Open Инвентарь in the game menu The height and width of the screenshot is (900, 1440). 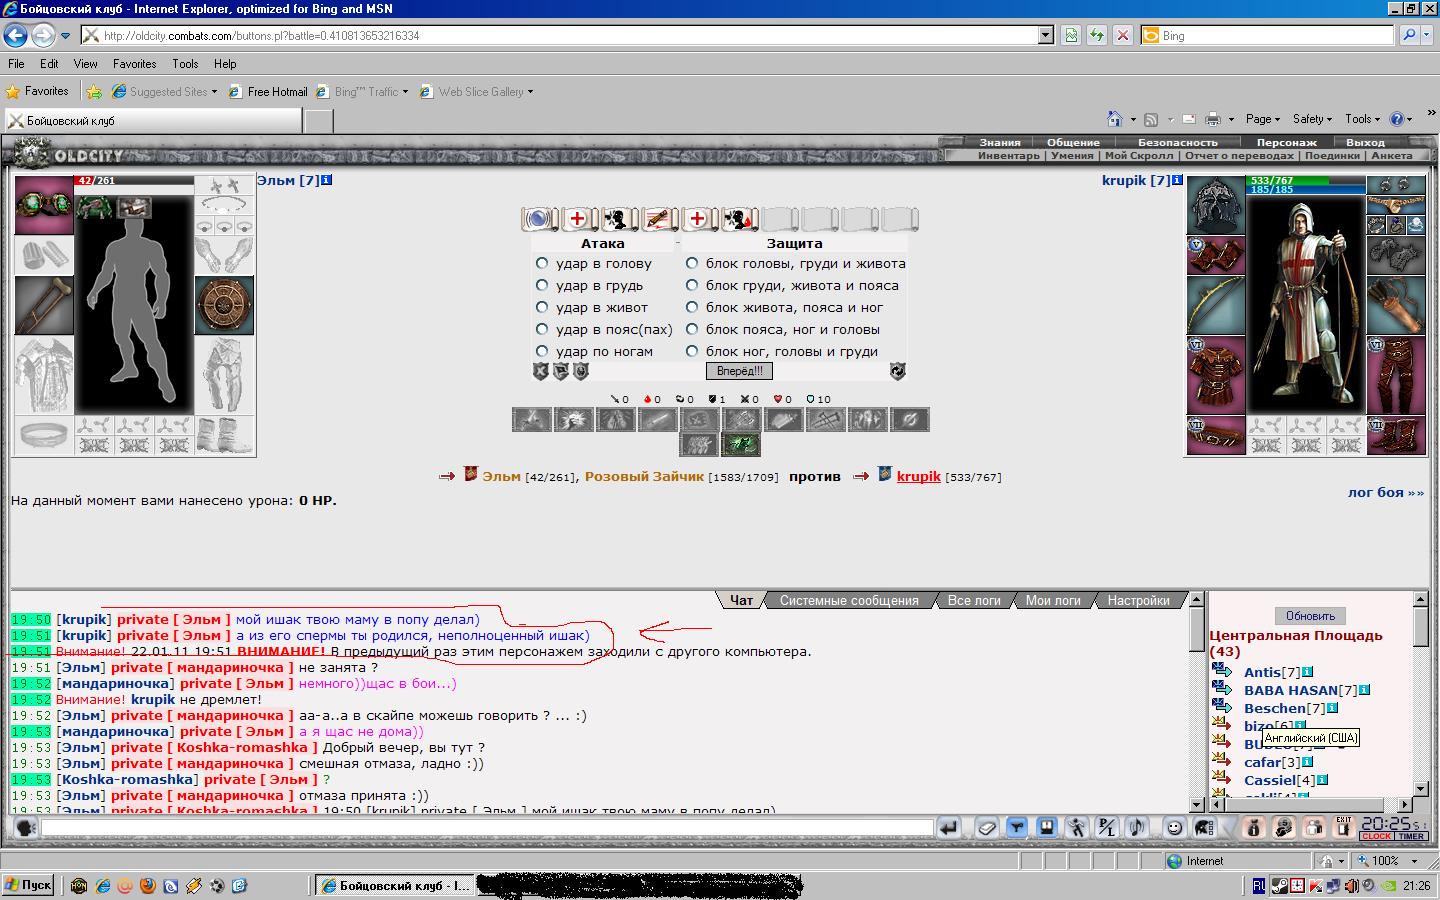[1008, 155]
